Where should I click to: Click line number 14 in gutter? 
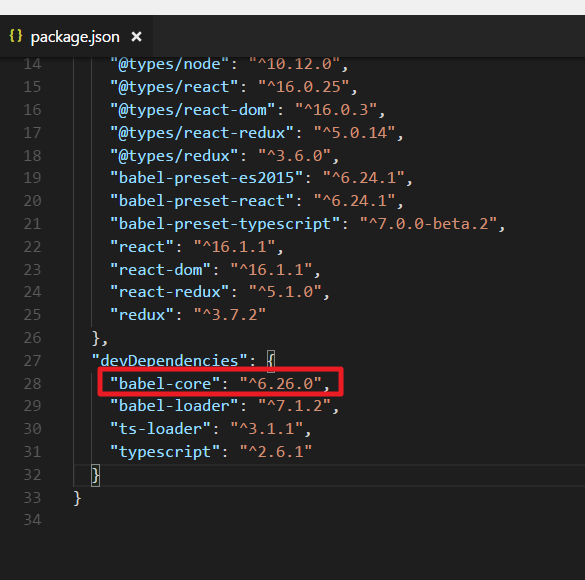click(x=32, y=64)
